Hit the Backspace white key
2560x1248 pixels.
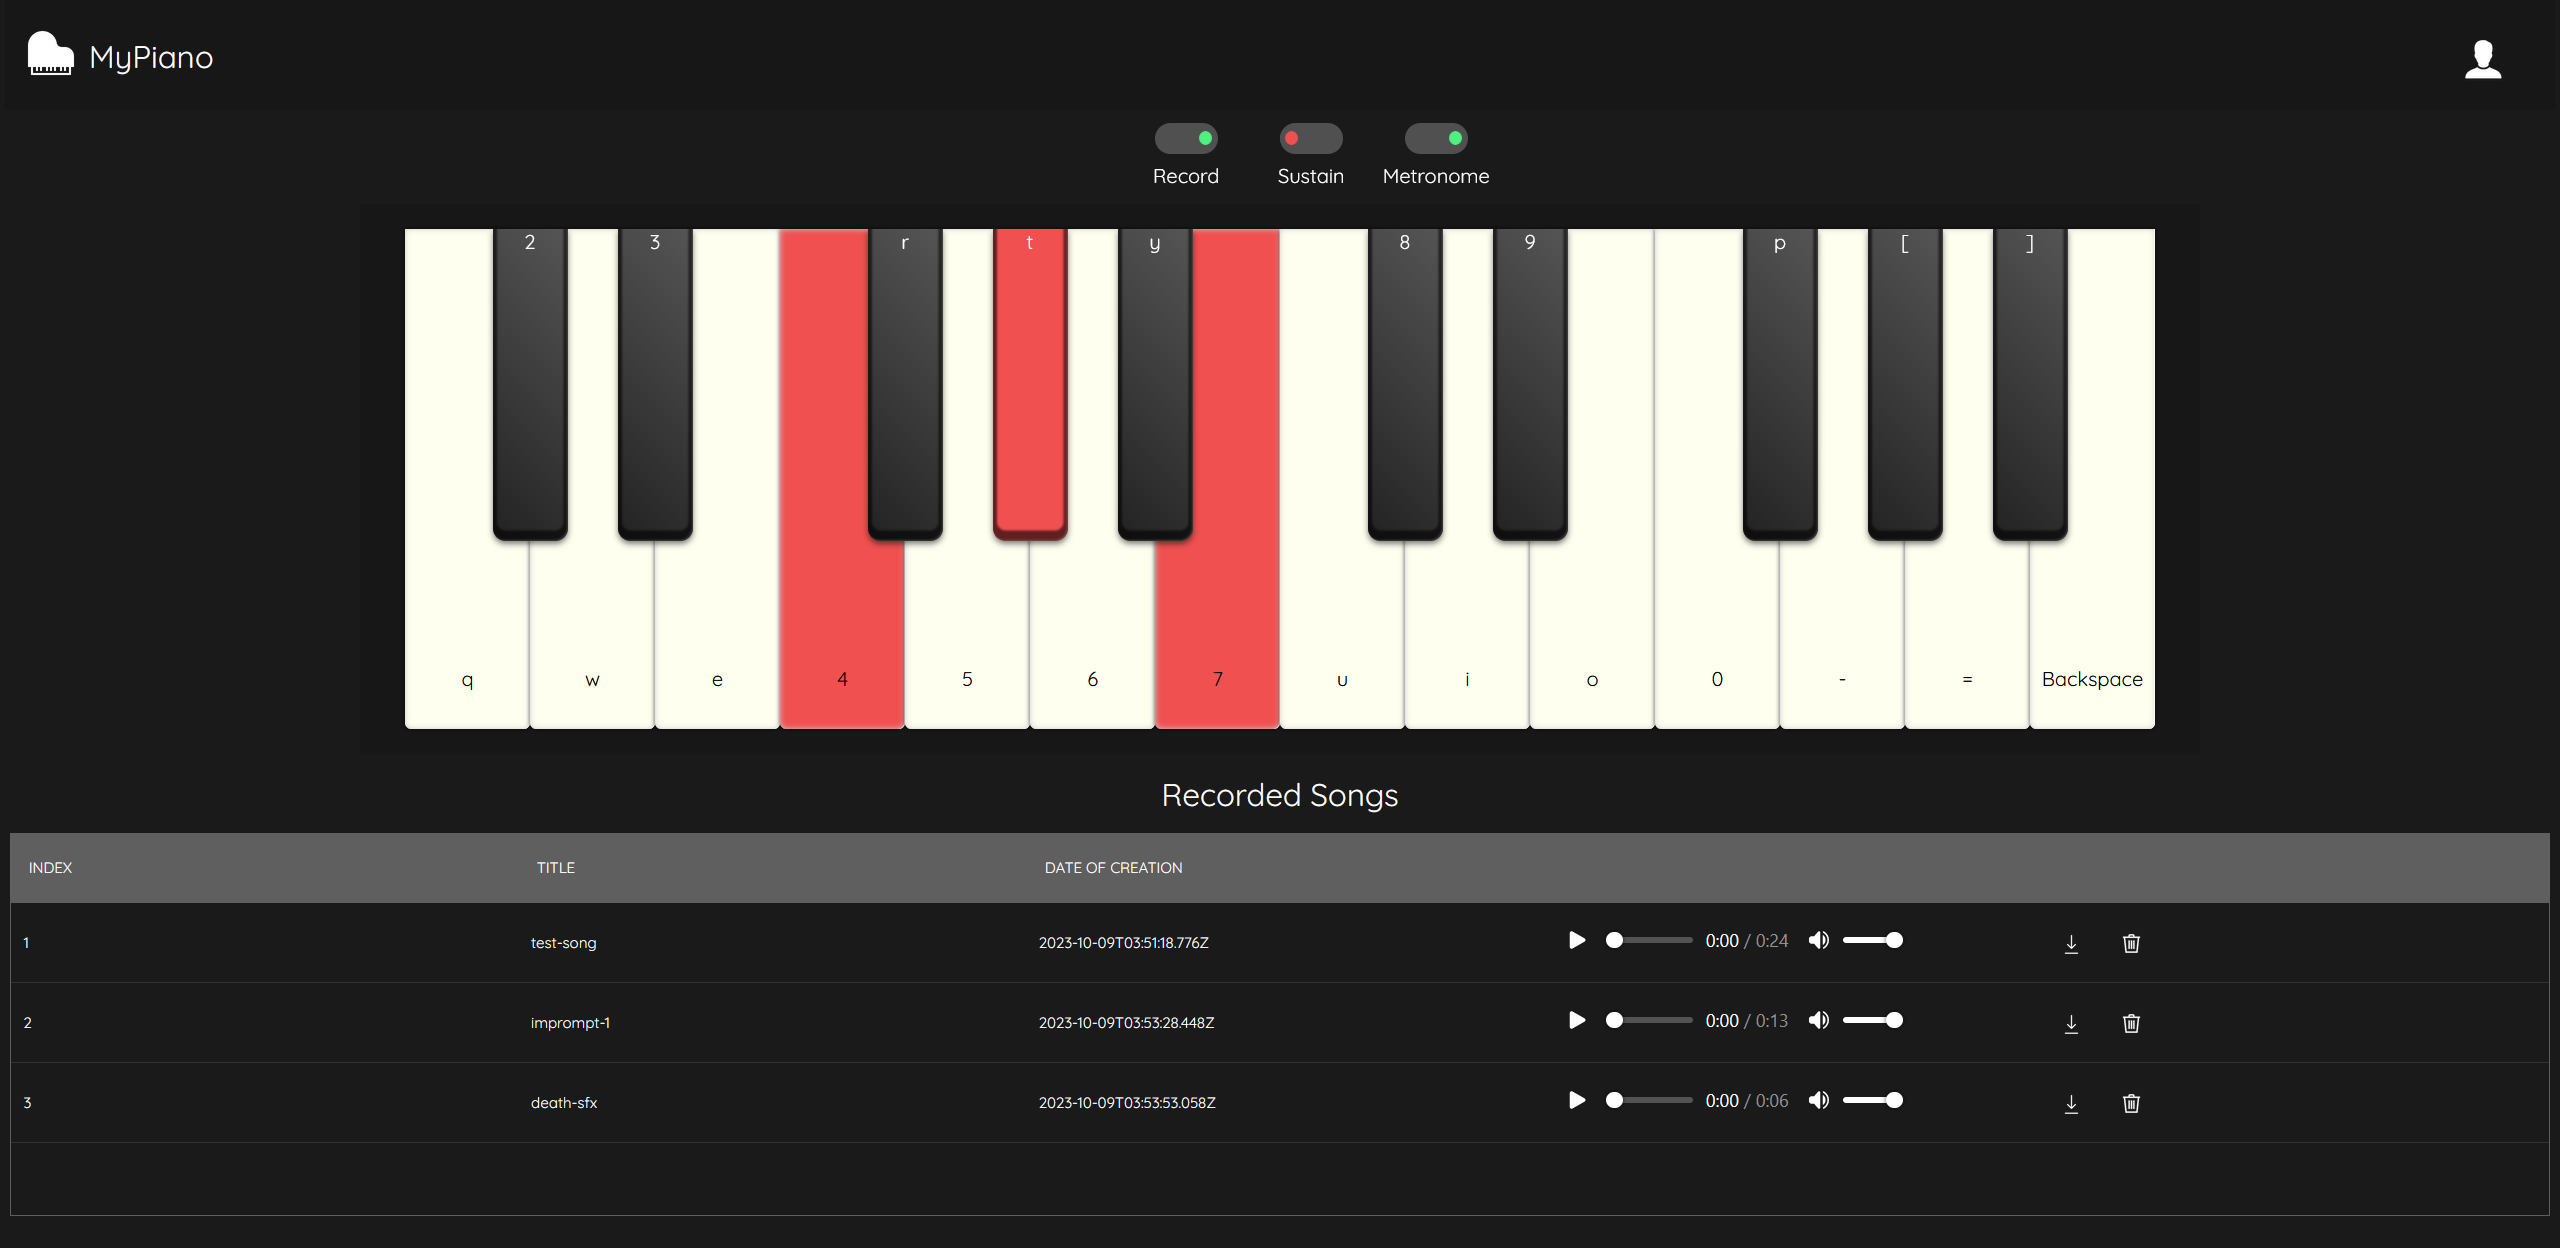[x=2092, y=630]
